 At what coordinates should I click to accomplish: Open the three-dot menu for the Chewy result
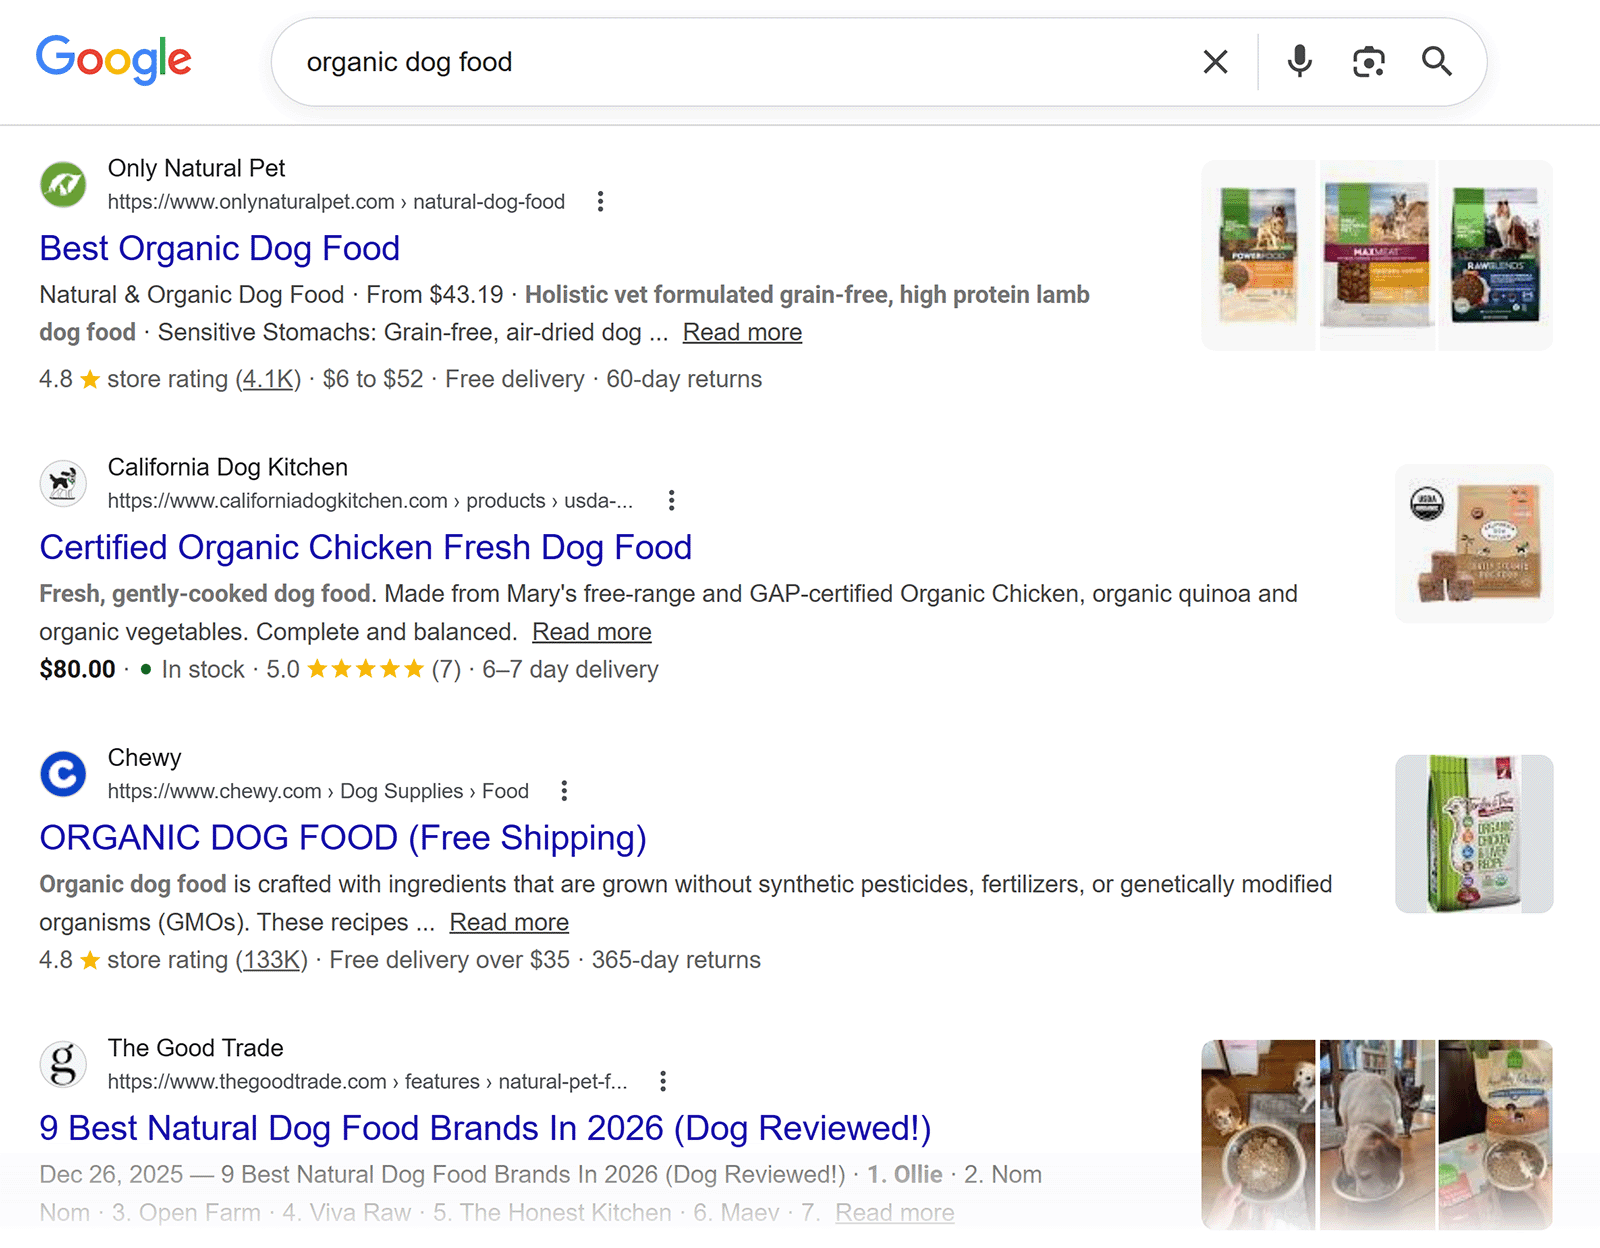pos(563,790)
